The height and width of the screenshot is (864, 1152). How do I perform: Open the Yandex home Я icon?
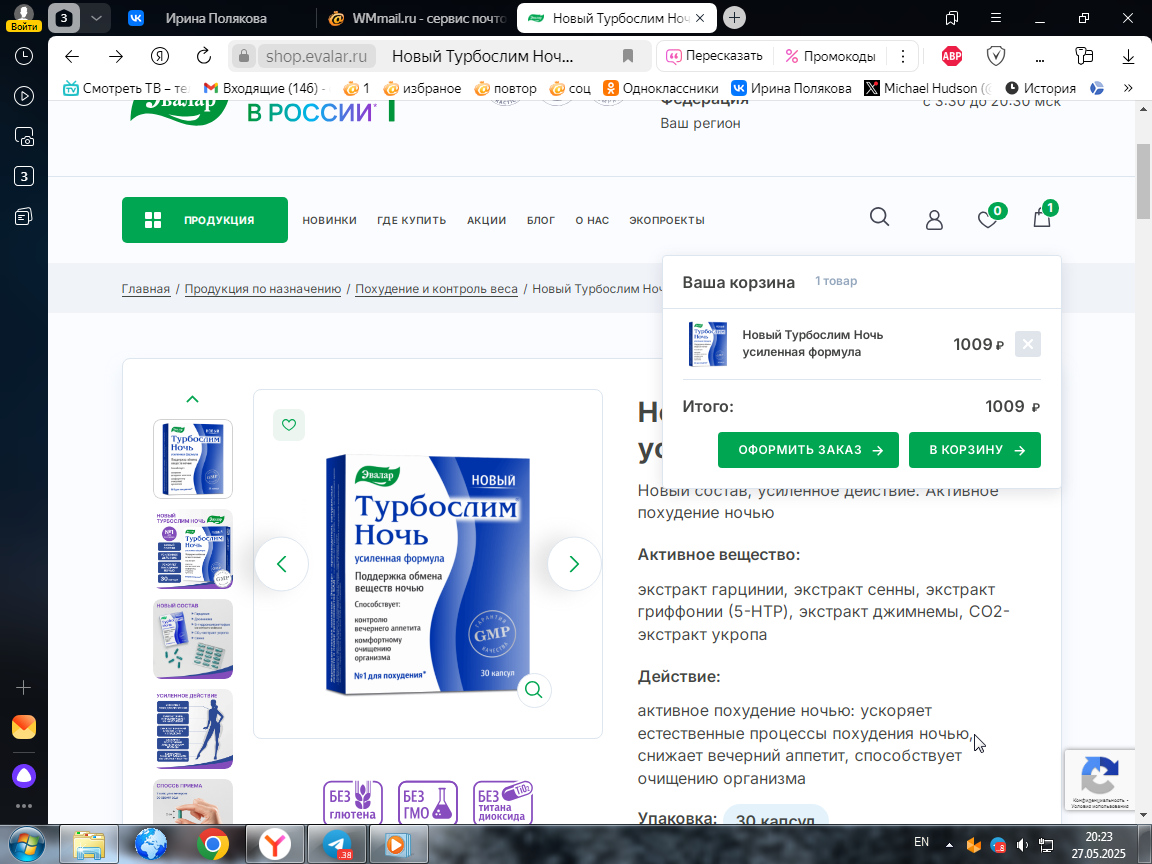[x=160, y=56]
